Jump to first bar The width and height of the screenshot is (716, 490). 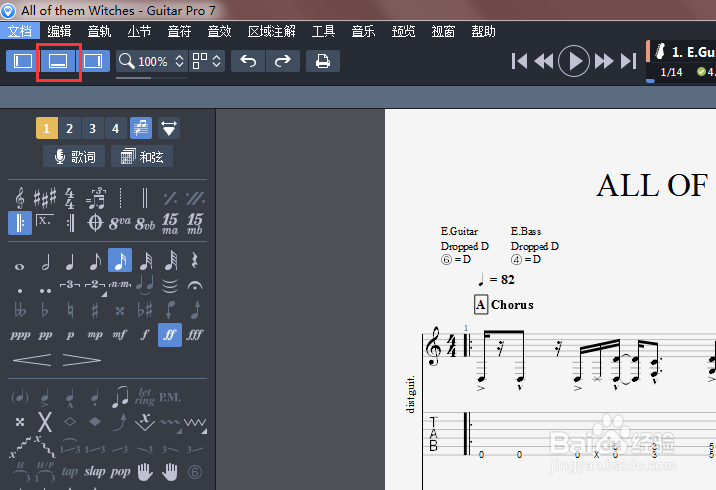519,61
